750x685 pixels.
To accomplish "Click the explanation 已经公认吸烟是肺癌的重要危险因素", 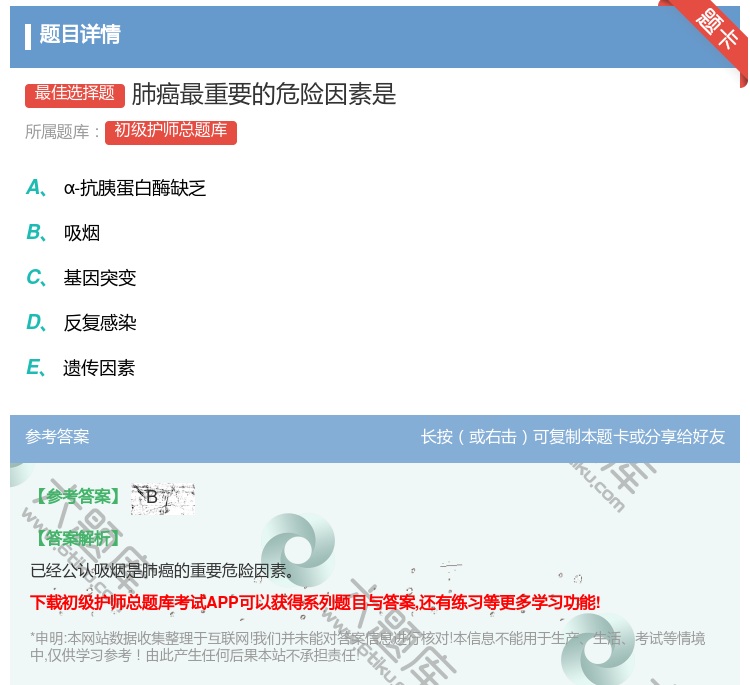I will click(x=162, y=571).
